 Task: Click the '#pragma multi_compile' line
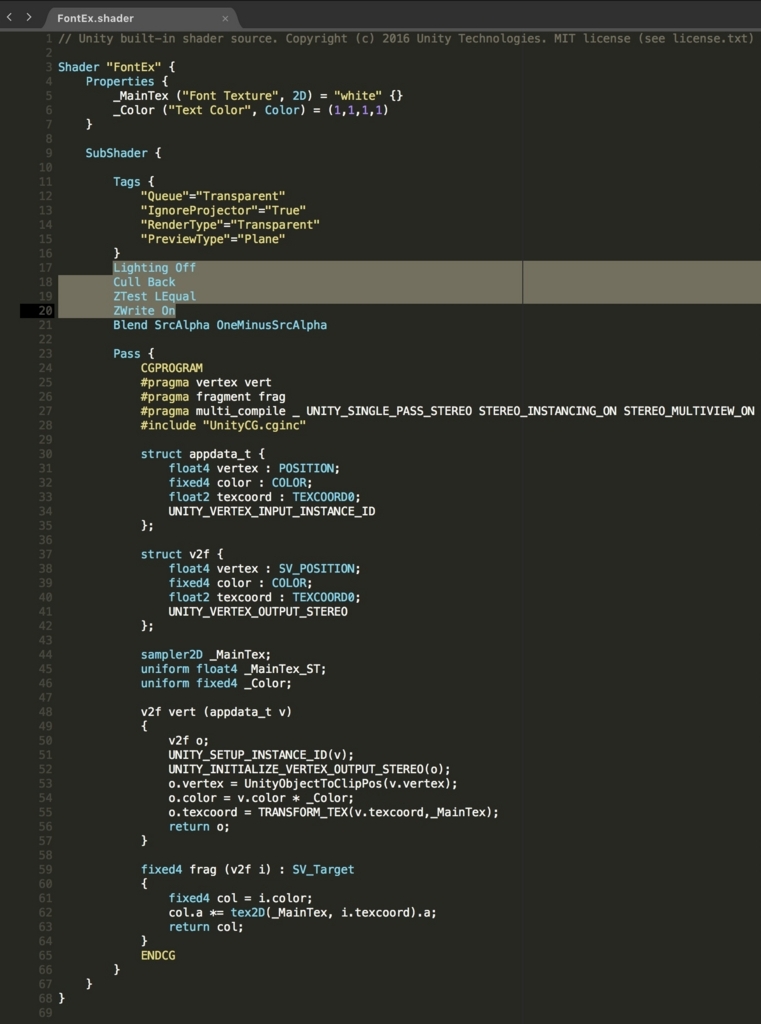tap(447, 411)
